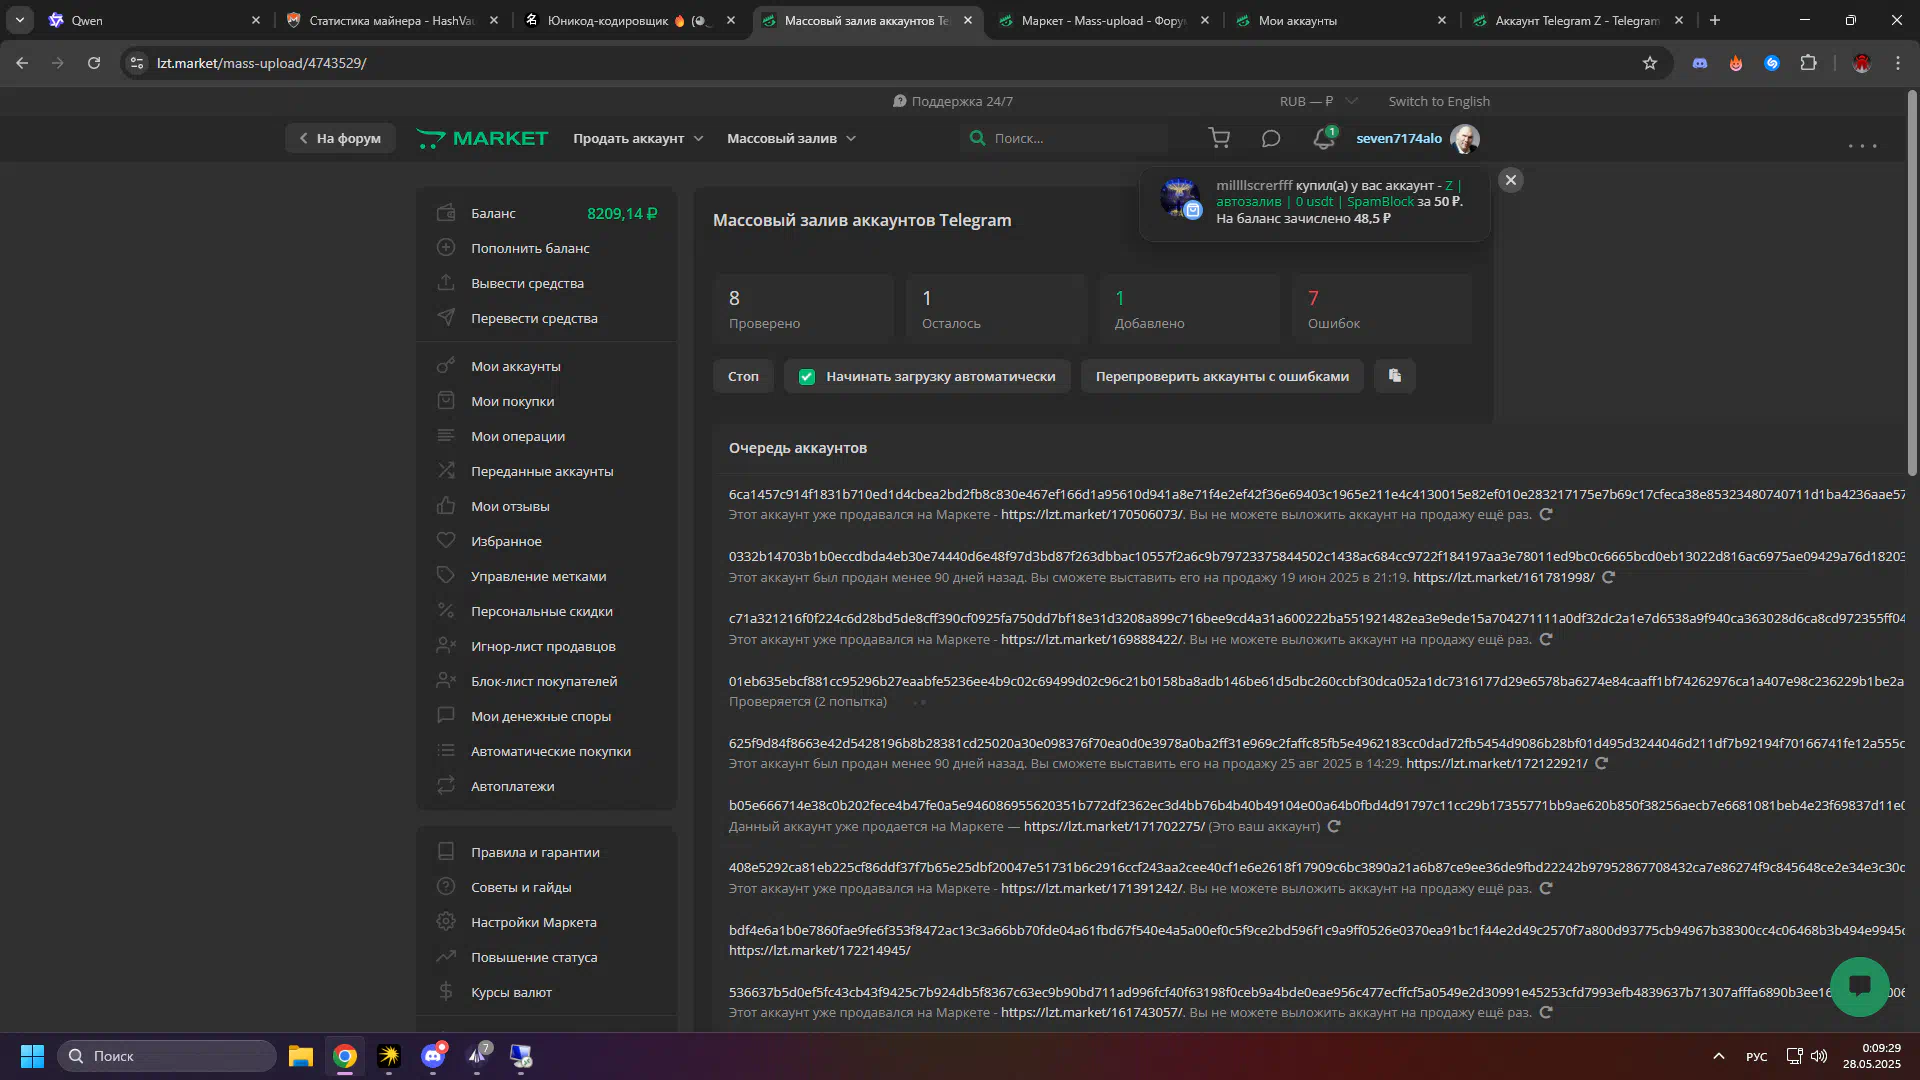Open Настройки Маркета in sidebar

(x=533, y=922)
